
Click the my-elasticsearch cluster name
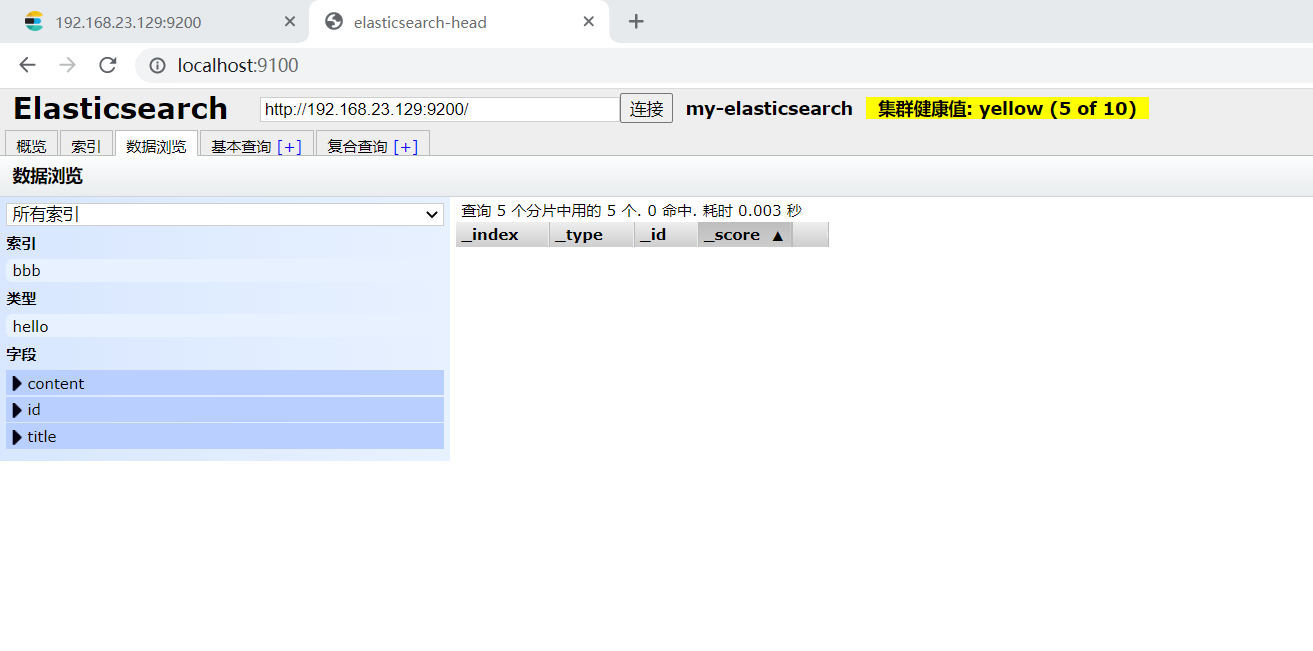(x=769, y=108)
